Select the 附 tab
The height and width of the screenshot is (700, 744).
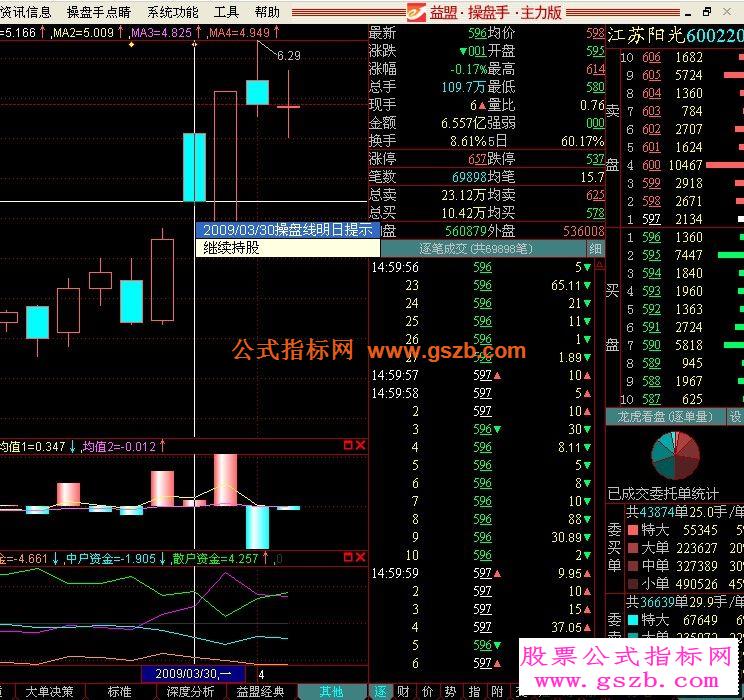[x=497, y=692]
